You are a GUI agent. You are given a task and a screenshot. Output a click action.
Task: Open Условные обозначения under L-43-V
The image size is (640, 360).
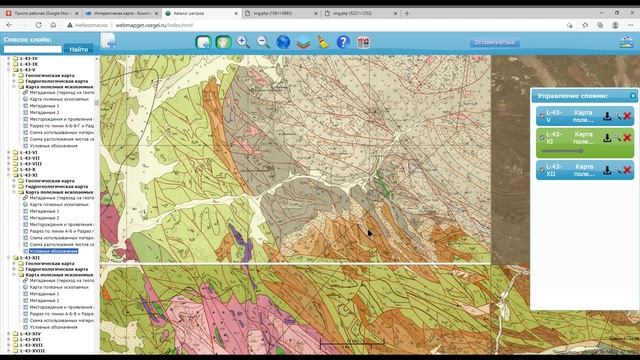pos(53,146)
